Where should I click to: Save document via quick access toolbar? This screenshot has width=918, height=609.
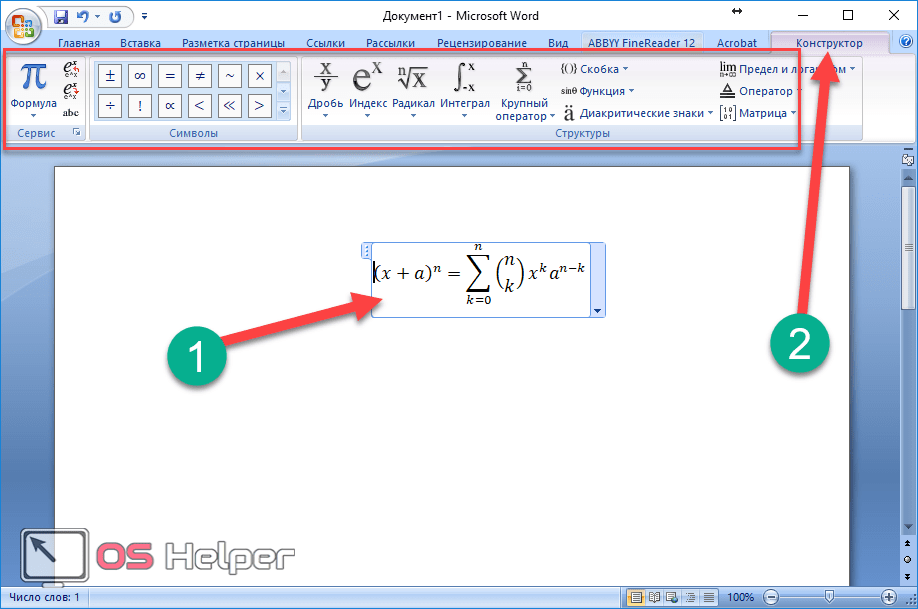coord(62,16)
